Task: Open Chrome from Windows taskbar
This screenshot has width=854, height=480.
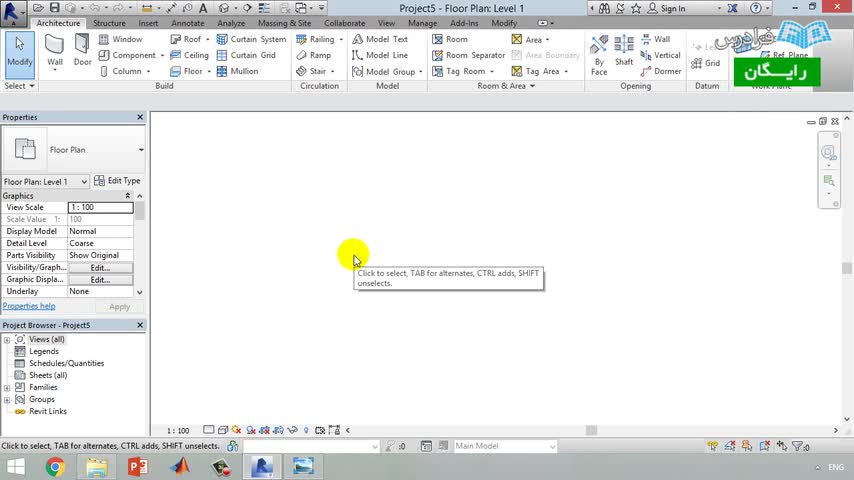Action: point(55,467)
